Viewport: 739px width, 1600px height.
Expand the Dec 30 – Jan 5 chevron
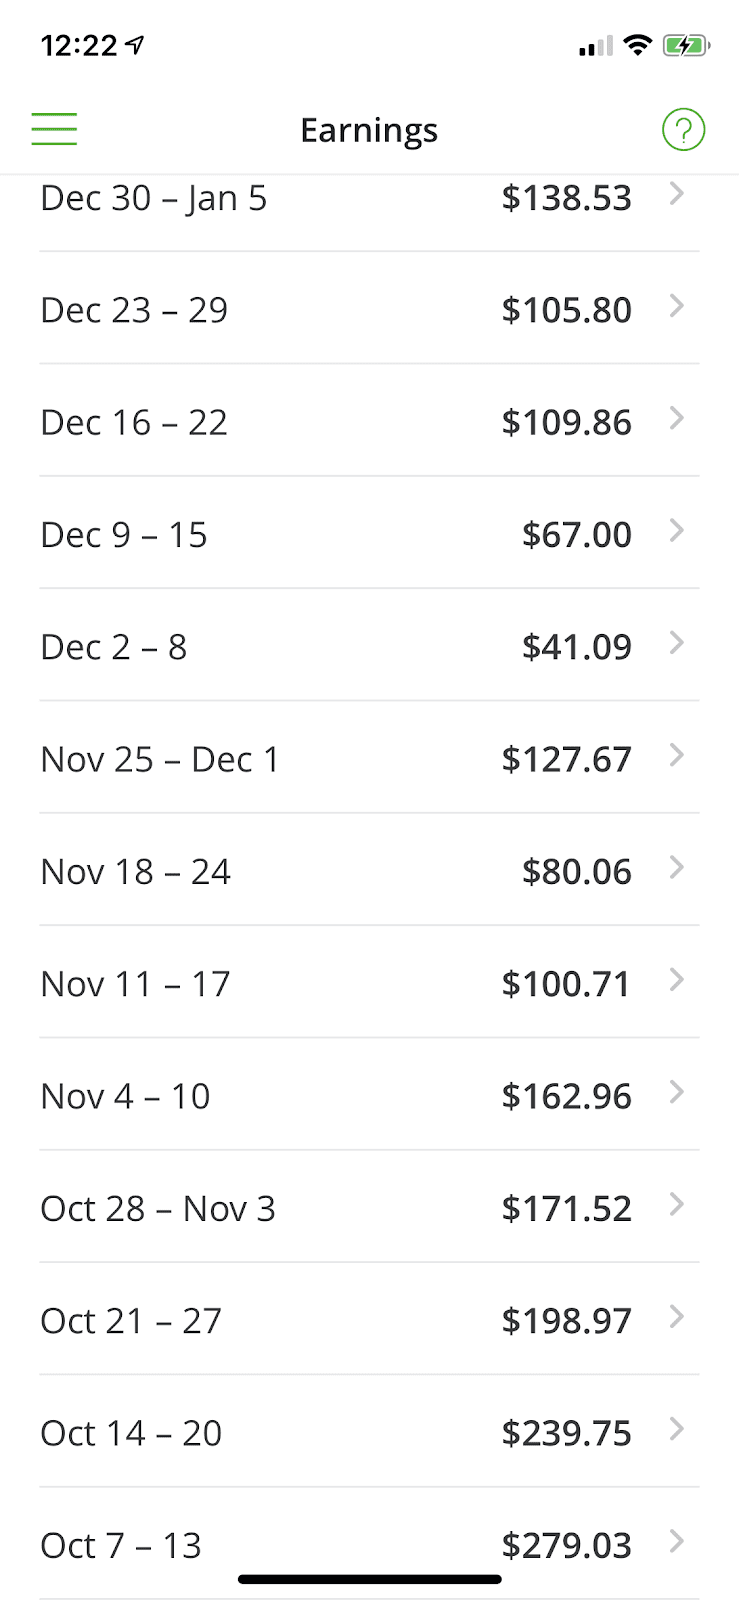pyautogui.click(x=677, y=194)
